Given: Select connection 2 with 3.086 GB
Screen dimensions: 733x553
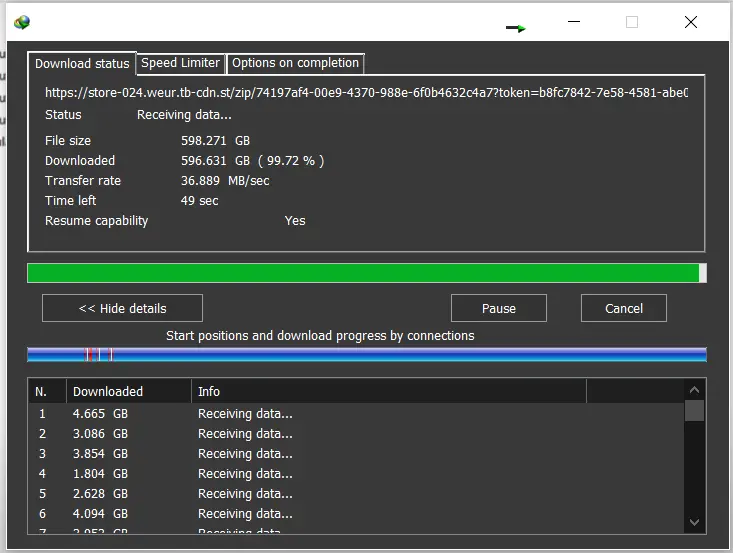Looking at the screenshot, I should tap(356, 434).
